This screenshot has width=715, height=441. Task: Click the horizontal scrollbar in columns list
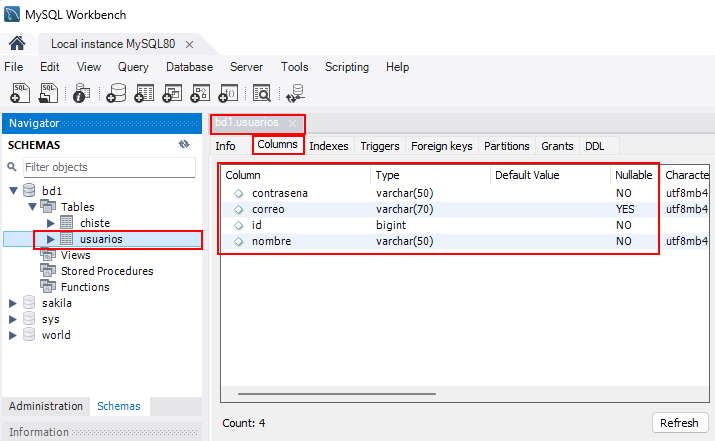pyautogui.click(x=337, y=394)
